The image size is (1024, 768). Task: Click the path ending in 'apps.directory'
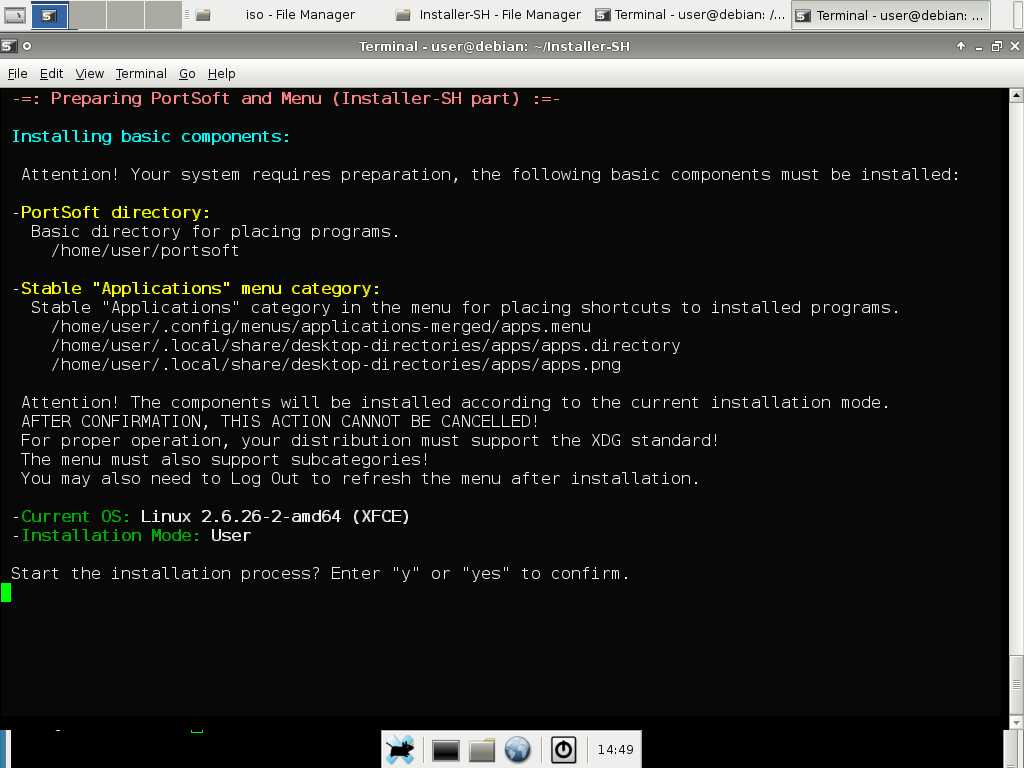[366, 345]
